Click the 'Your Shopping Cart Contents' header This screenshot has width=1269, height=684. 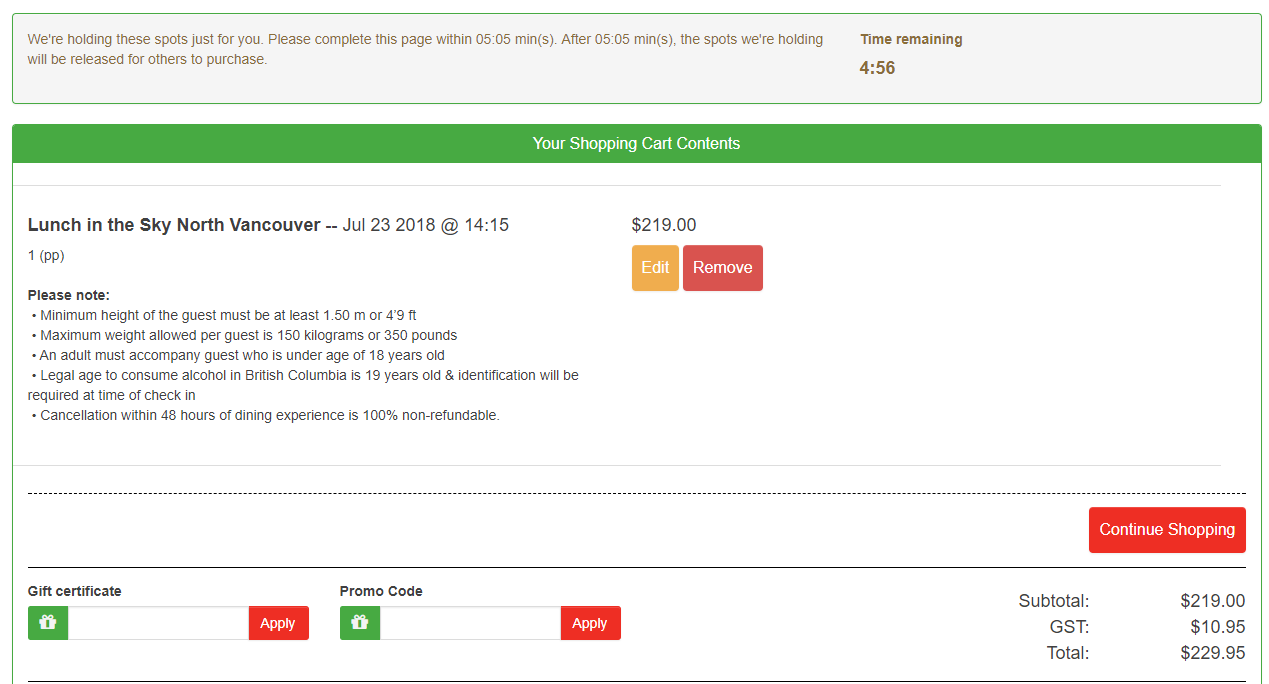(636, 143)
